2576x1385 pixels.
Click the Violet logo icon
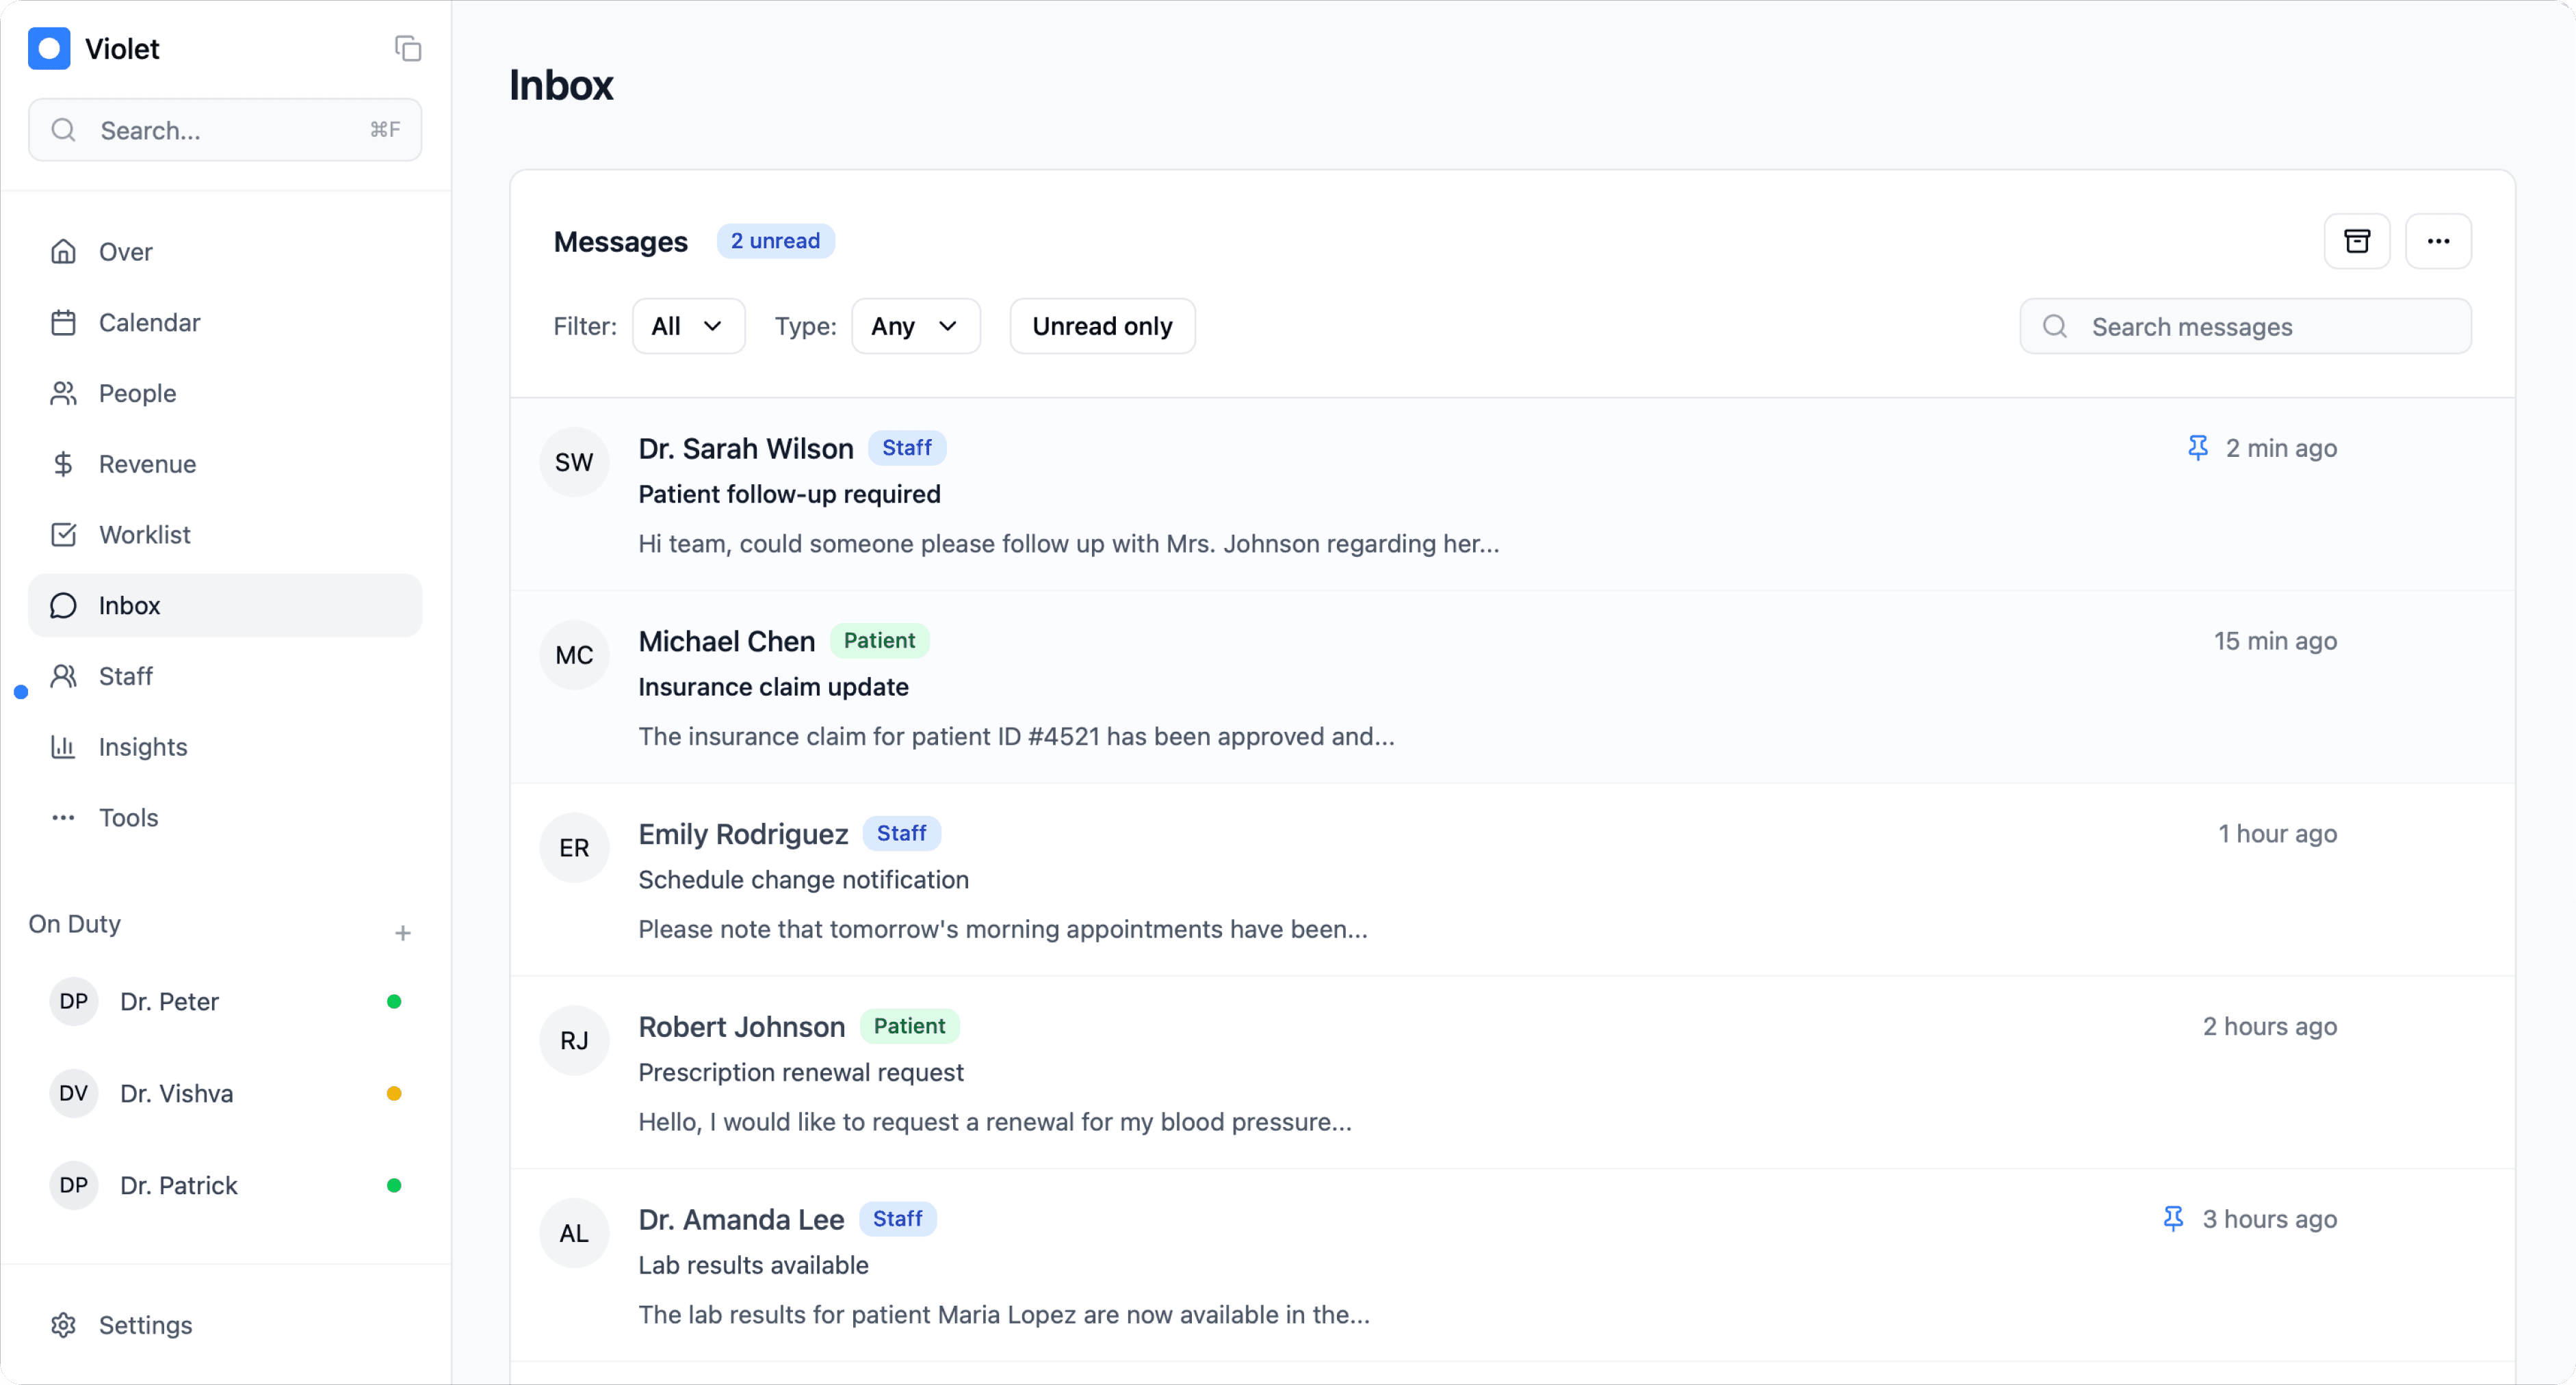click(49, 48)
